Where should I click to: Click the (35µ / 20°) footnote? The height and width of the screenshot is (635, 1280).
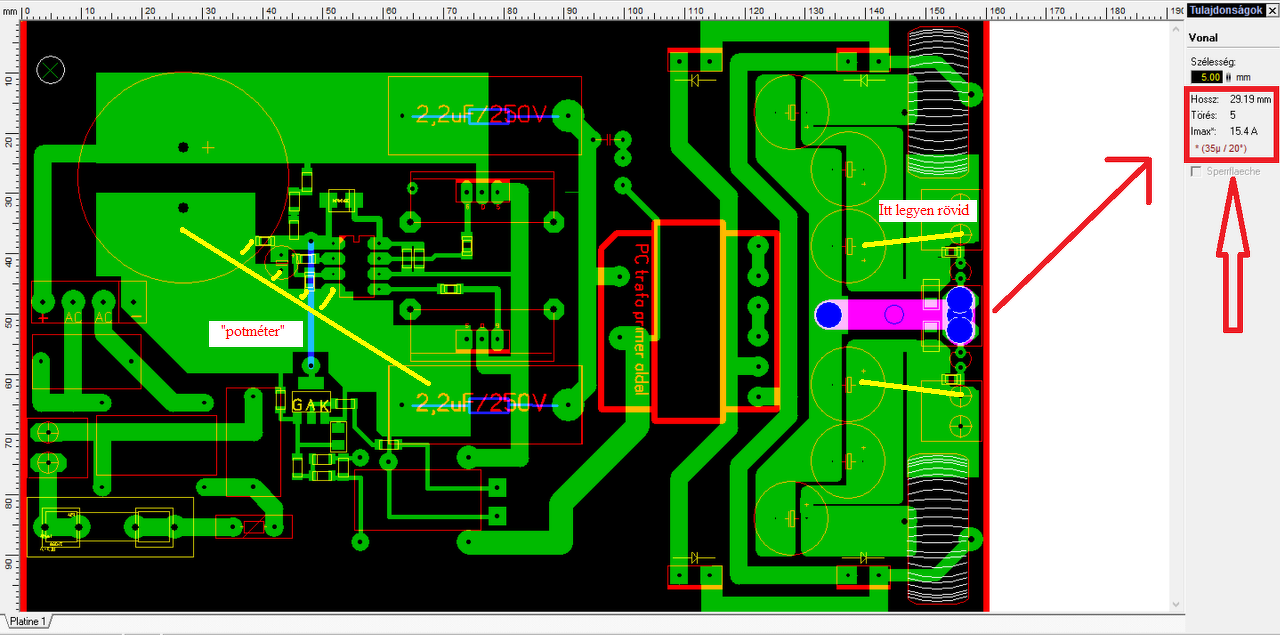click(x=1220, y=148)
